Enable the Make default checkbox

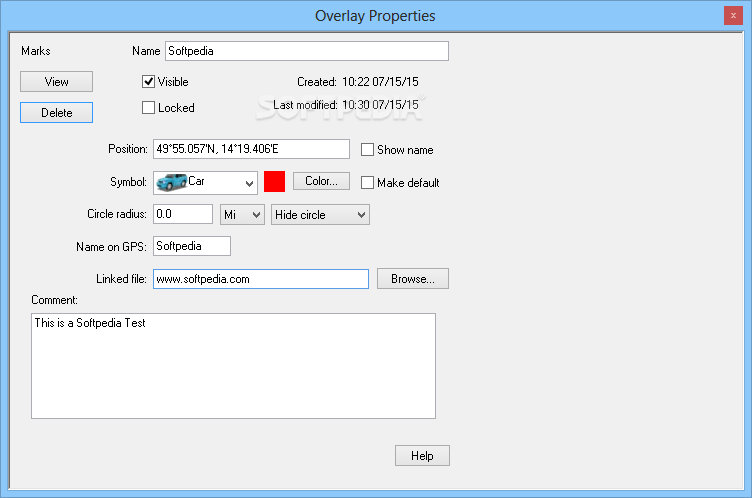pyautogui.click(x=367, y=182)
